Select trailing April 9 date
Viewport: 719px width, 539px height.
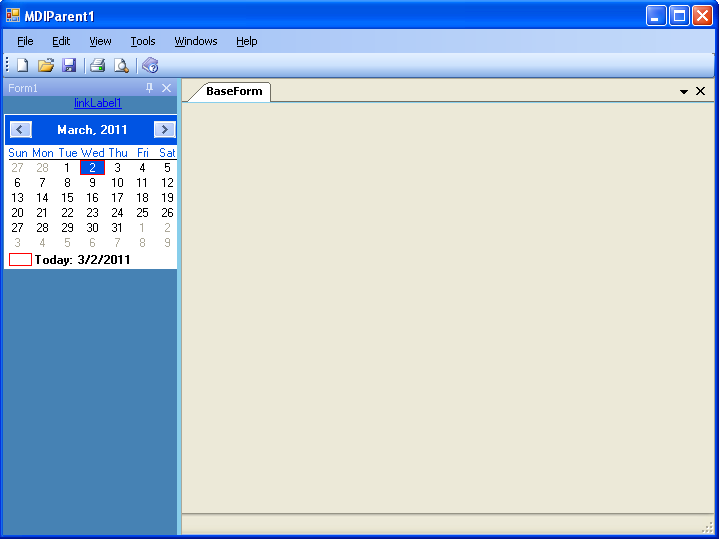167,243
